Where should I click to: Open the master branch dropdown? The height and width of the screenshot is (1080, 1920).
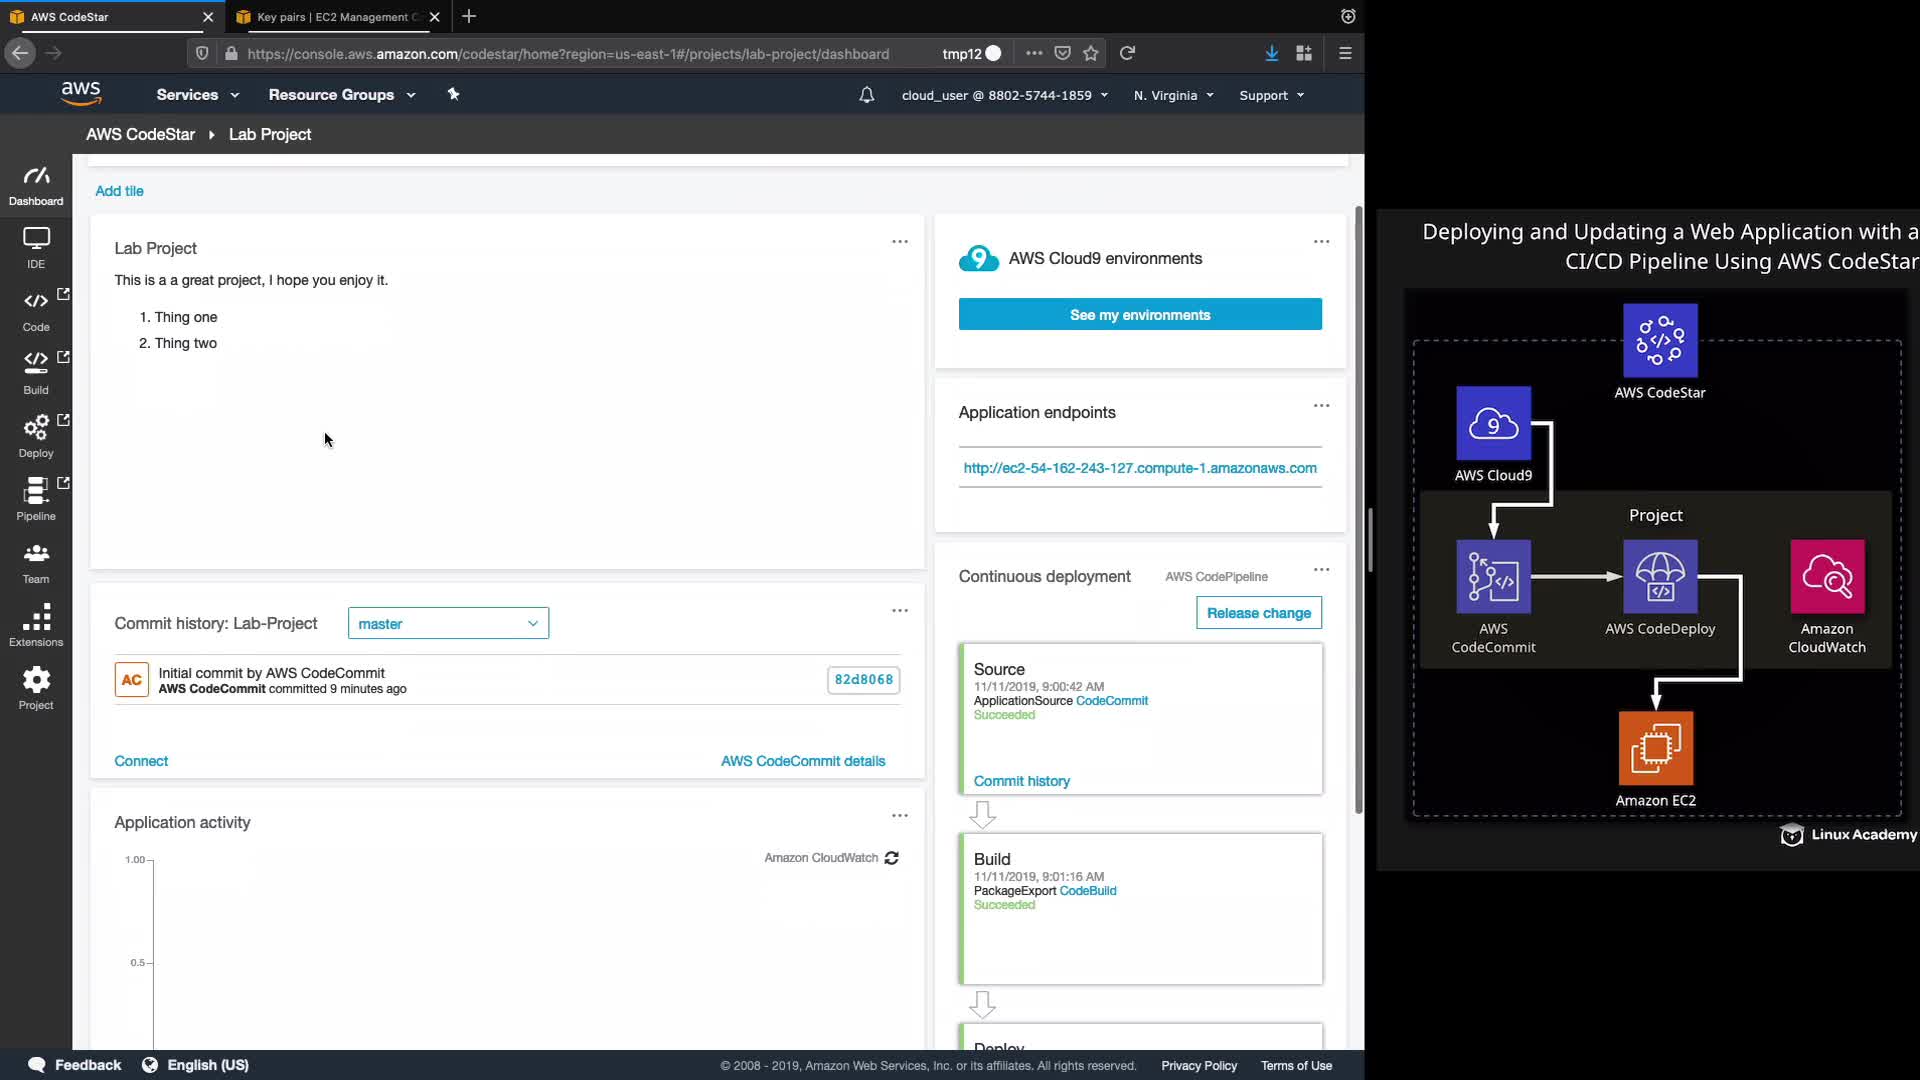click(448, 623)
